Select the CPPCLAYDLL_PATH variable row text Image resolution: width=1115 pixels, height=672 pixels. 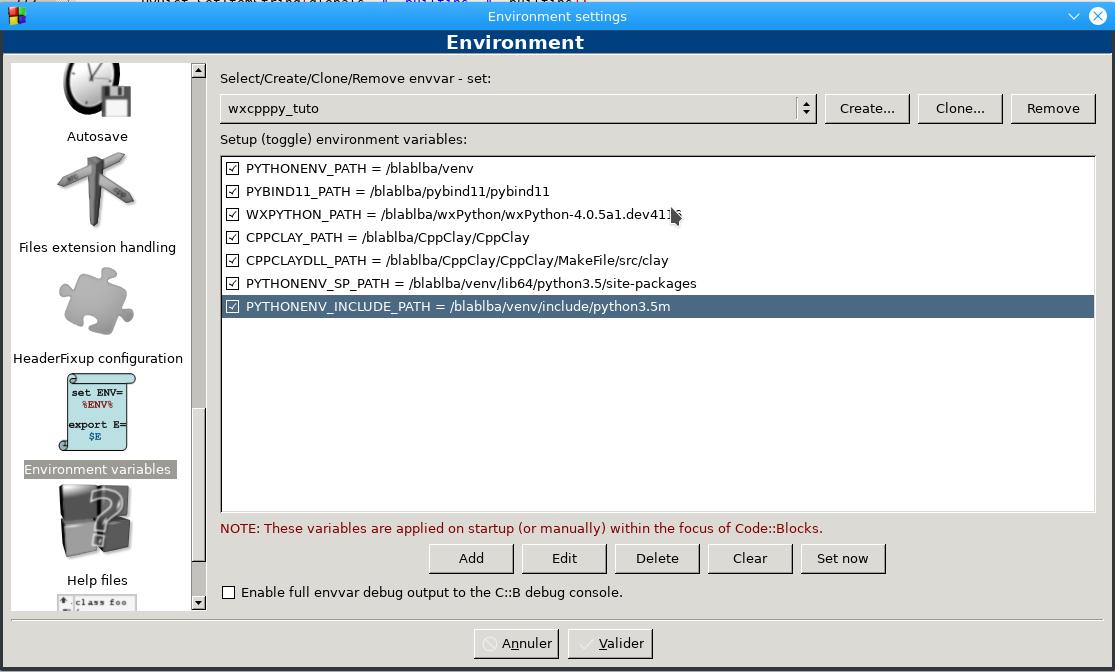point(457,260)
